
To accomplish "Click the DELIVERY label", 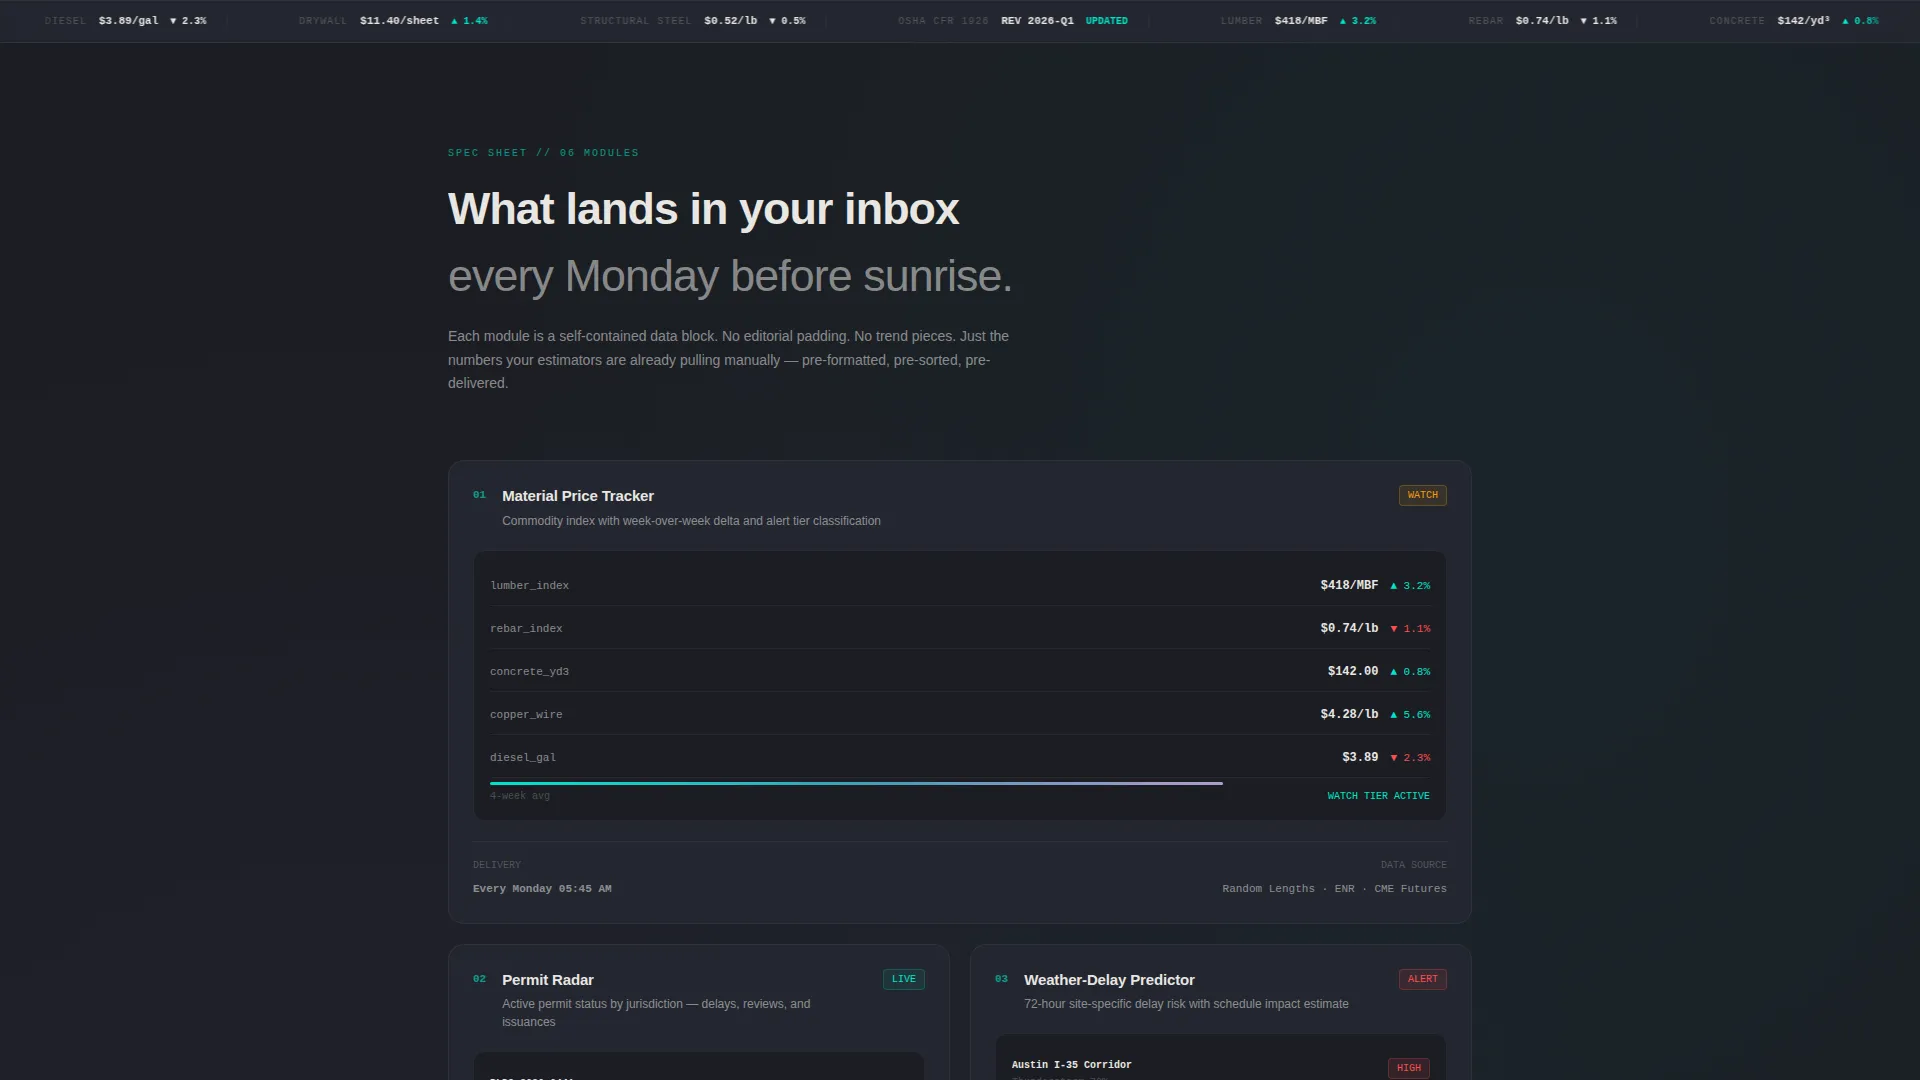I will click(x=497, y=865).
